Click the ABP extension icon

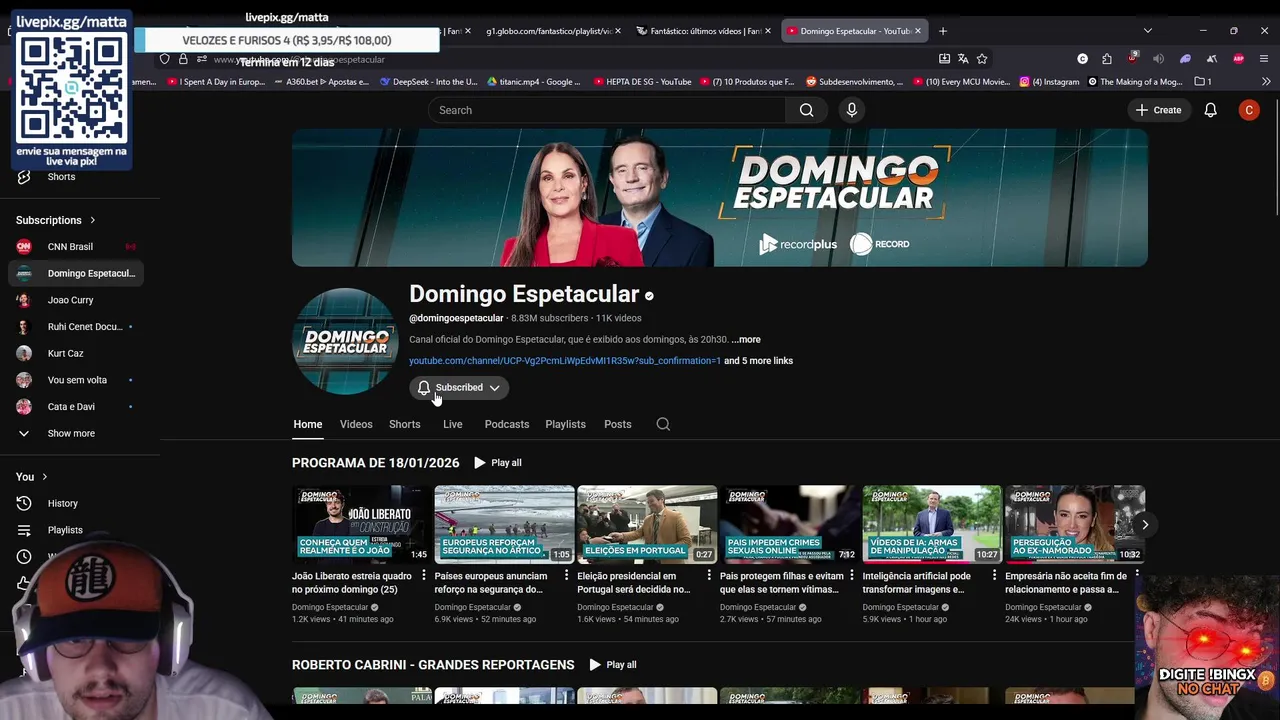pyautogui.click(x=1238, y=59)
